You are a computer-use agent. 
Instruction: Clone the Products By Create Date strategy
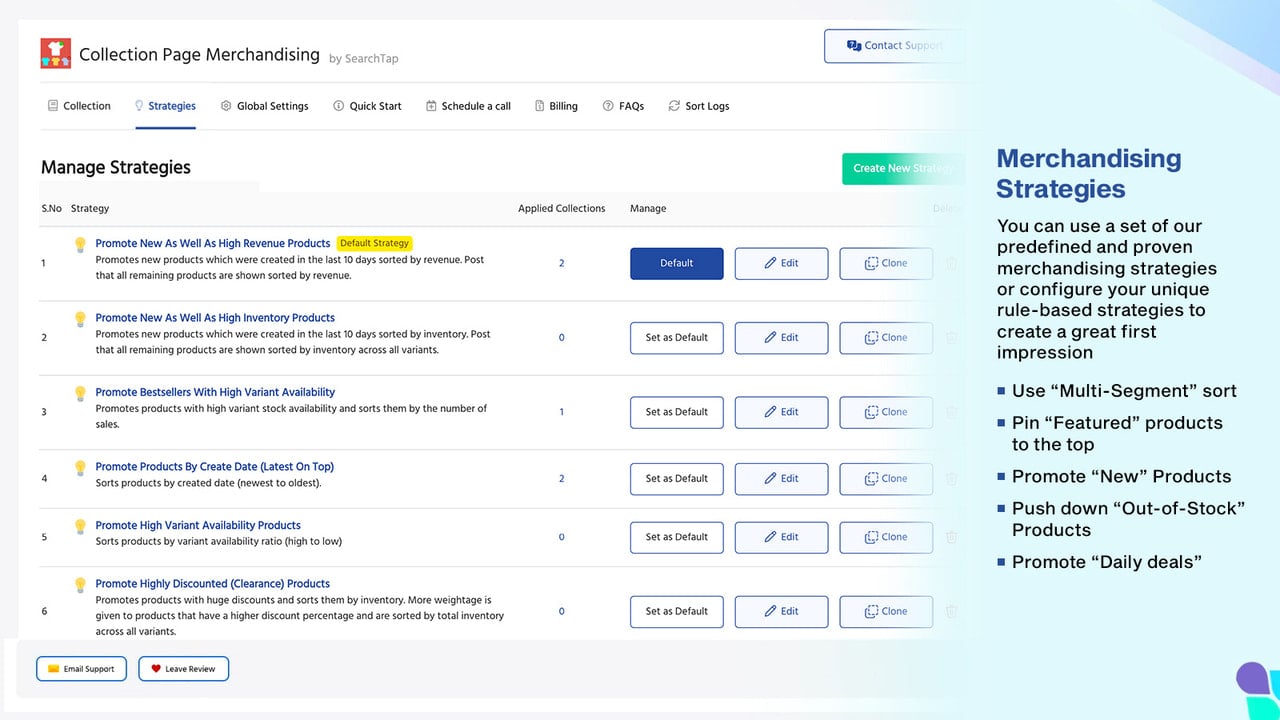point(886,478)
